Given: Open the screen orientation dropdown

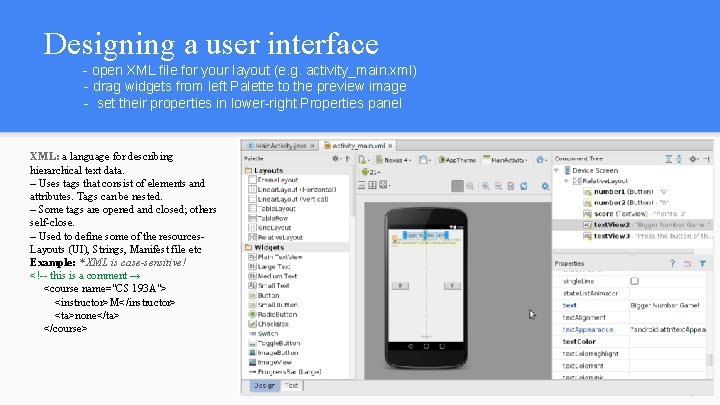Looking at the screenshot, I should coord(424,160).
